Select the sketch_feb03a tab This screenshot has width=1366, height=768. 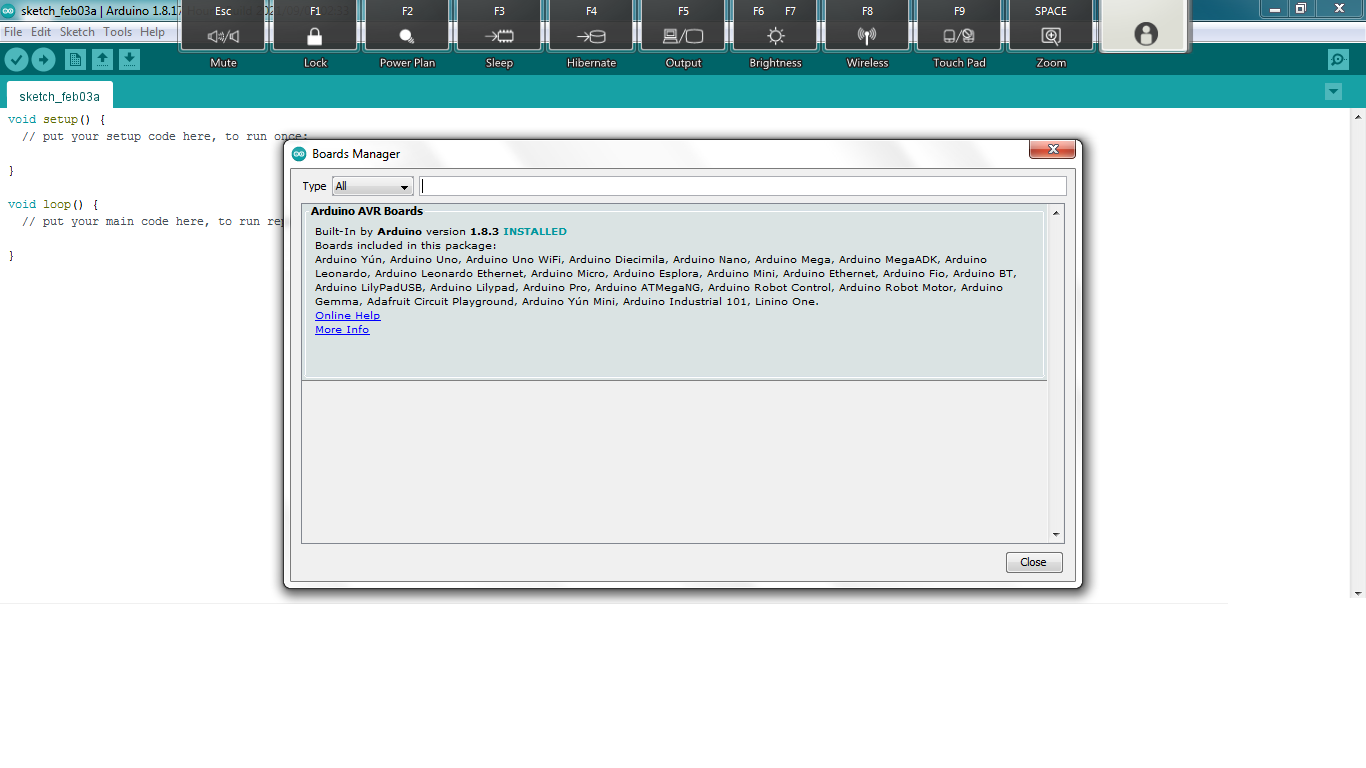click(60, 96)
